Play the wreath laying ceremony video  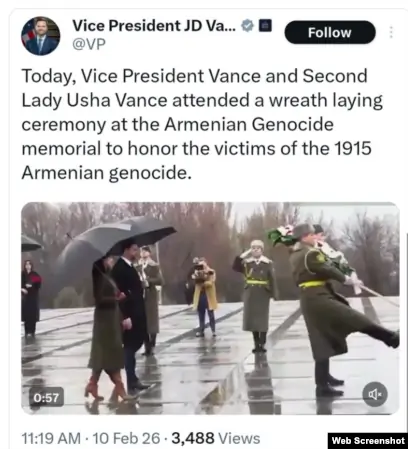pos(210,308)
